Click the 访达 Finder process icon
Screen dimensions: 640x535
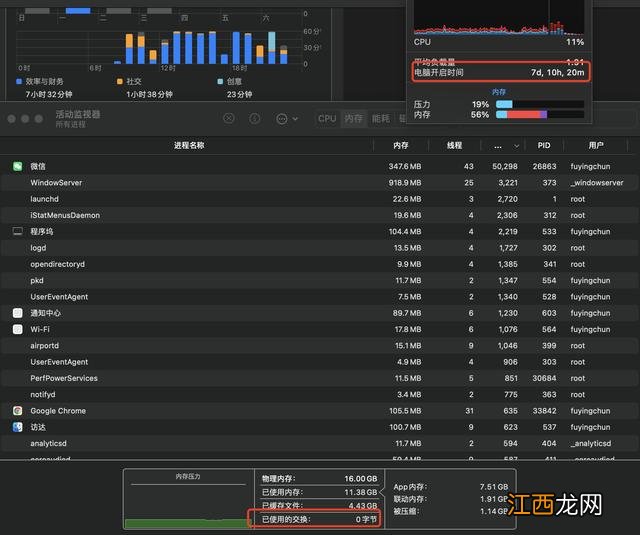point(18,427)
